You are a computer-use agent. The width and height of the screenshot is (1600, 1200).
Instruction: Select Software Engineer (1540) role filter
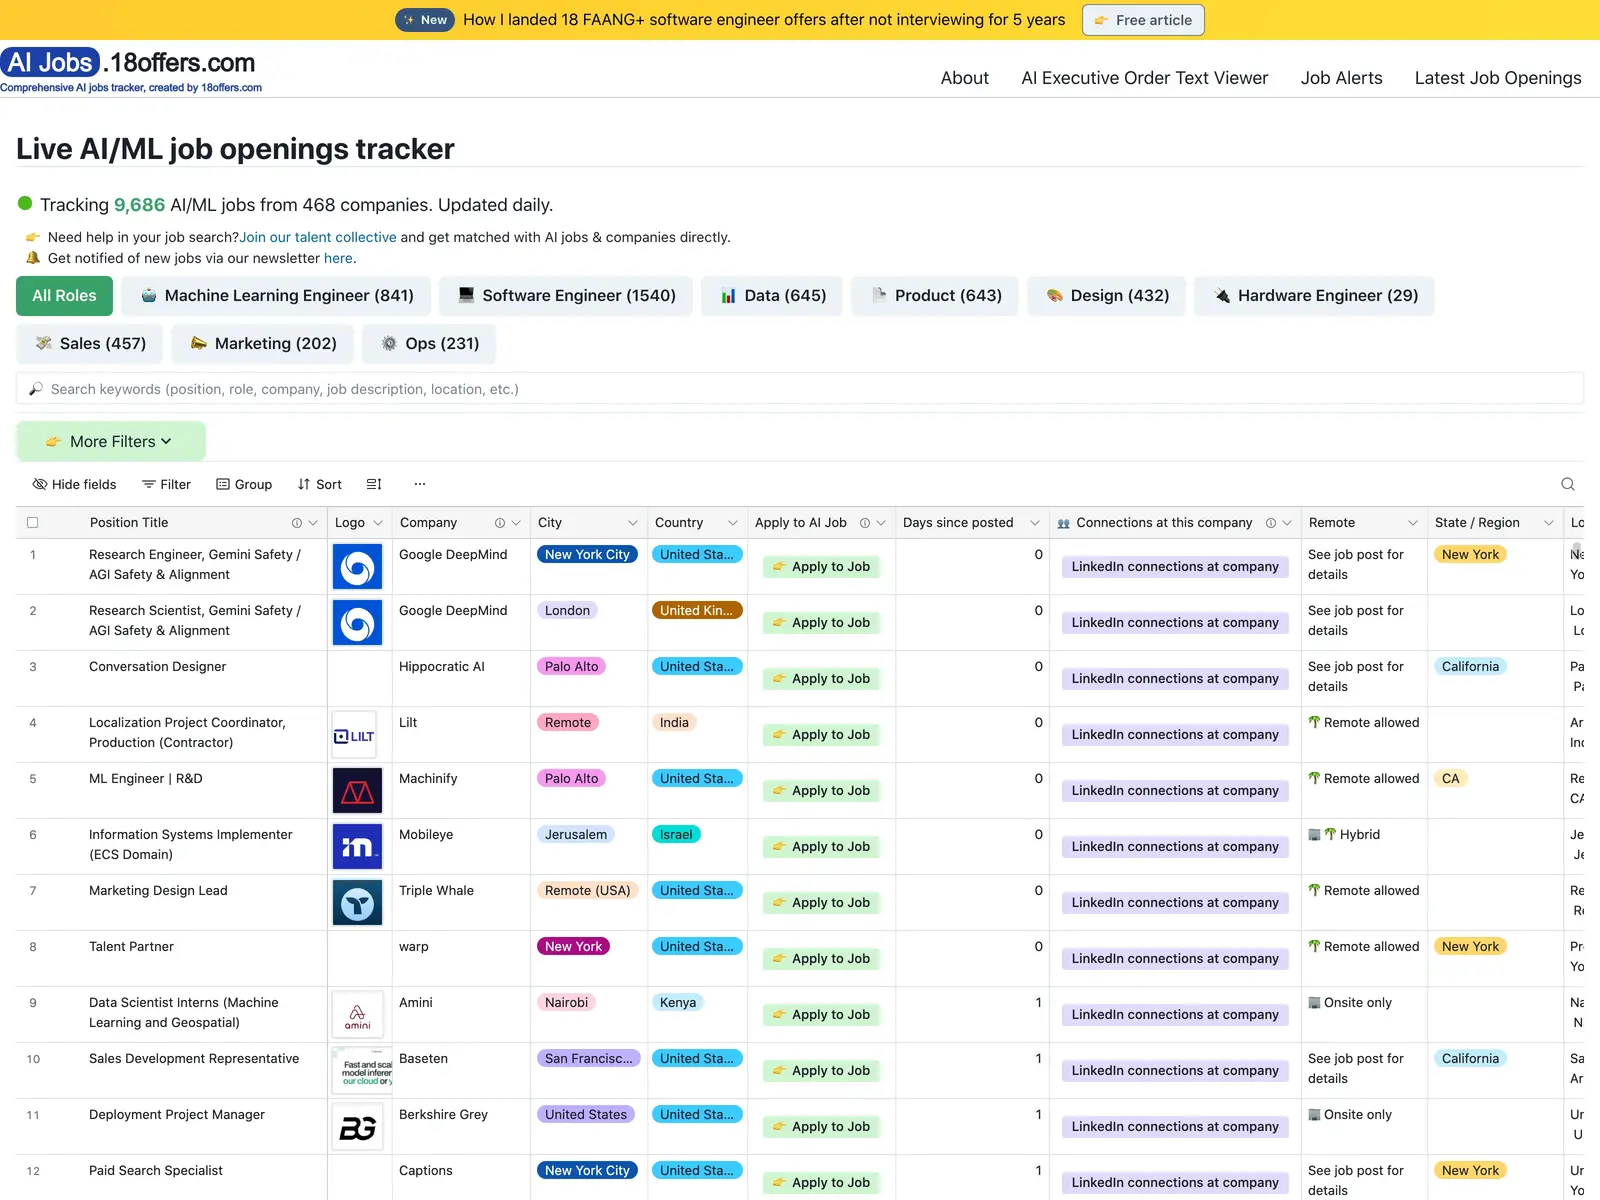coord(566,296)
